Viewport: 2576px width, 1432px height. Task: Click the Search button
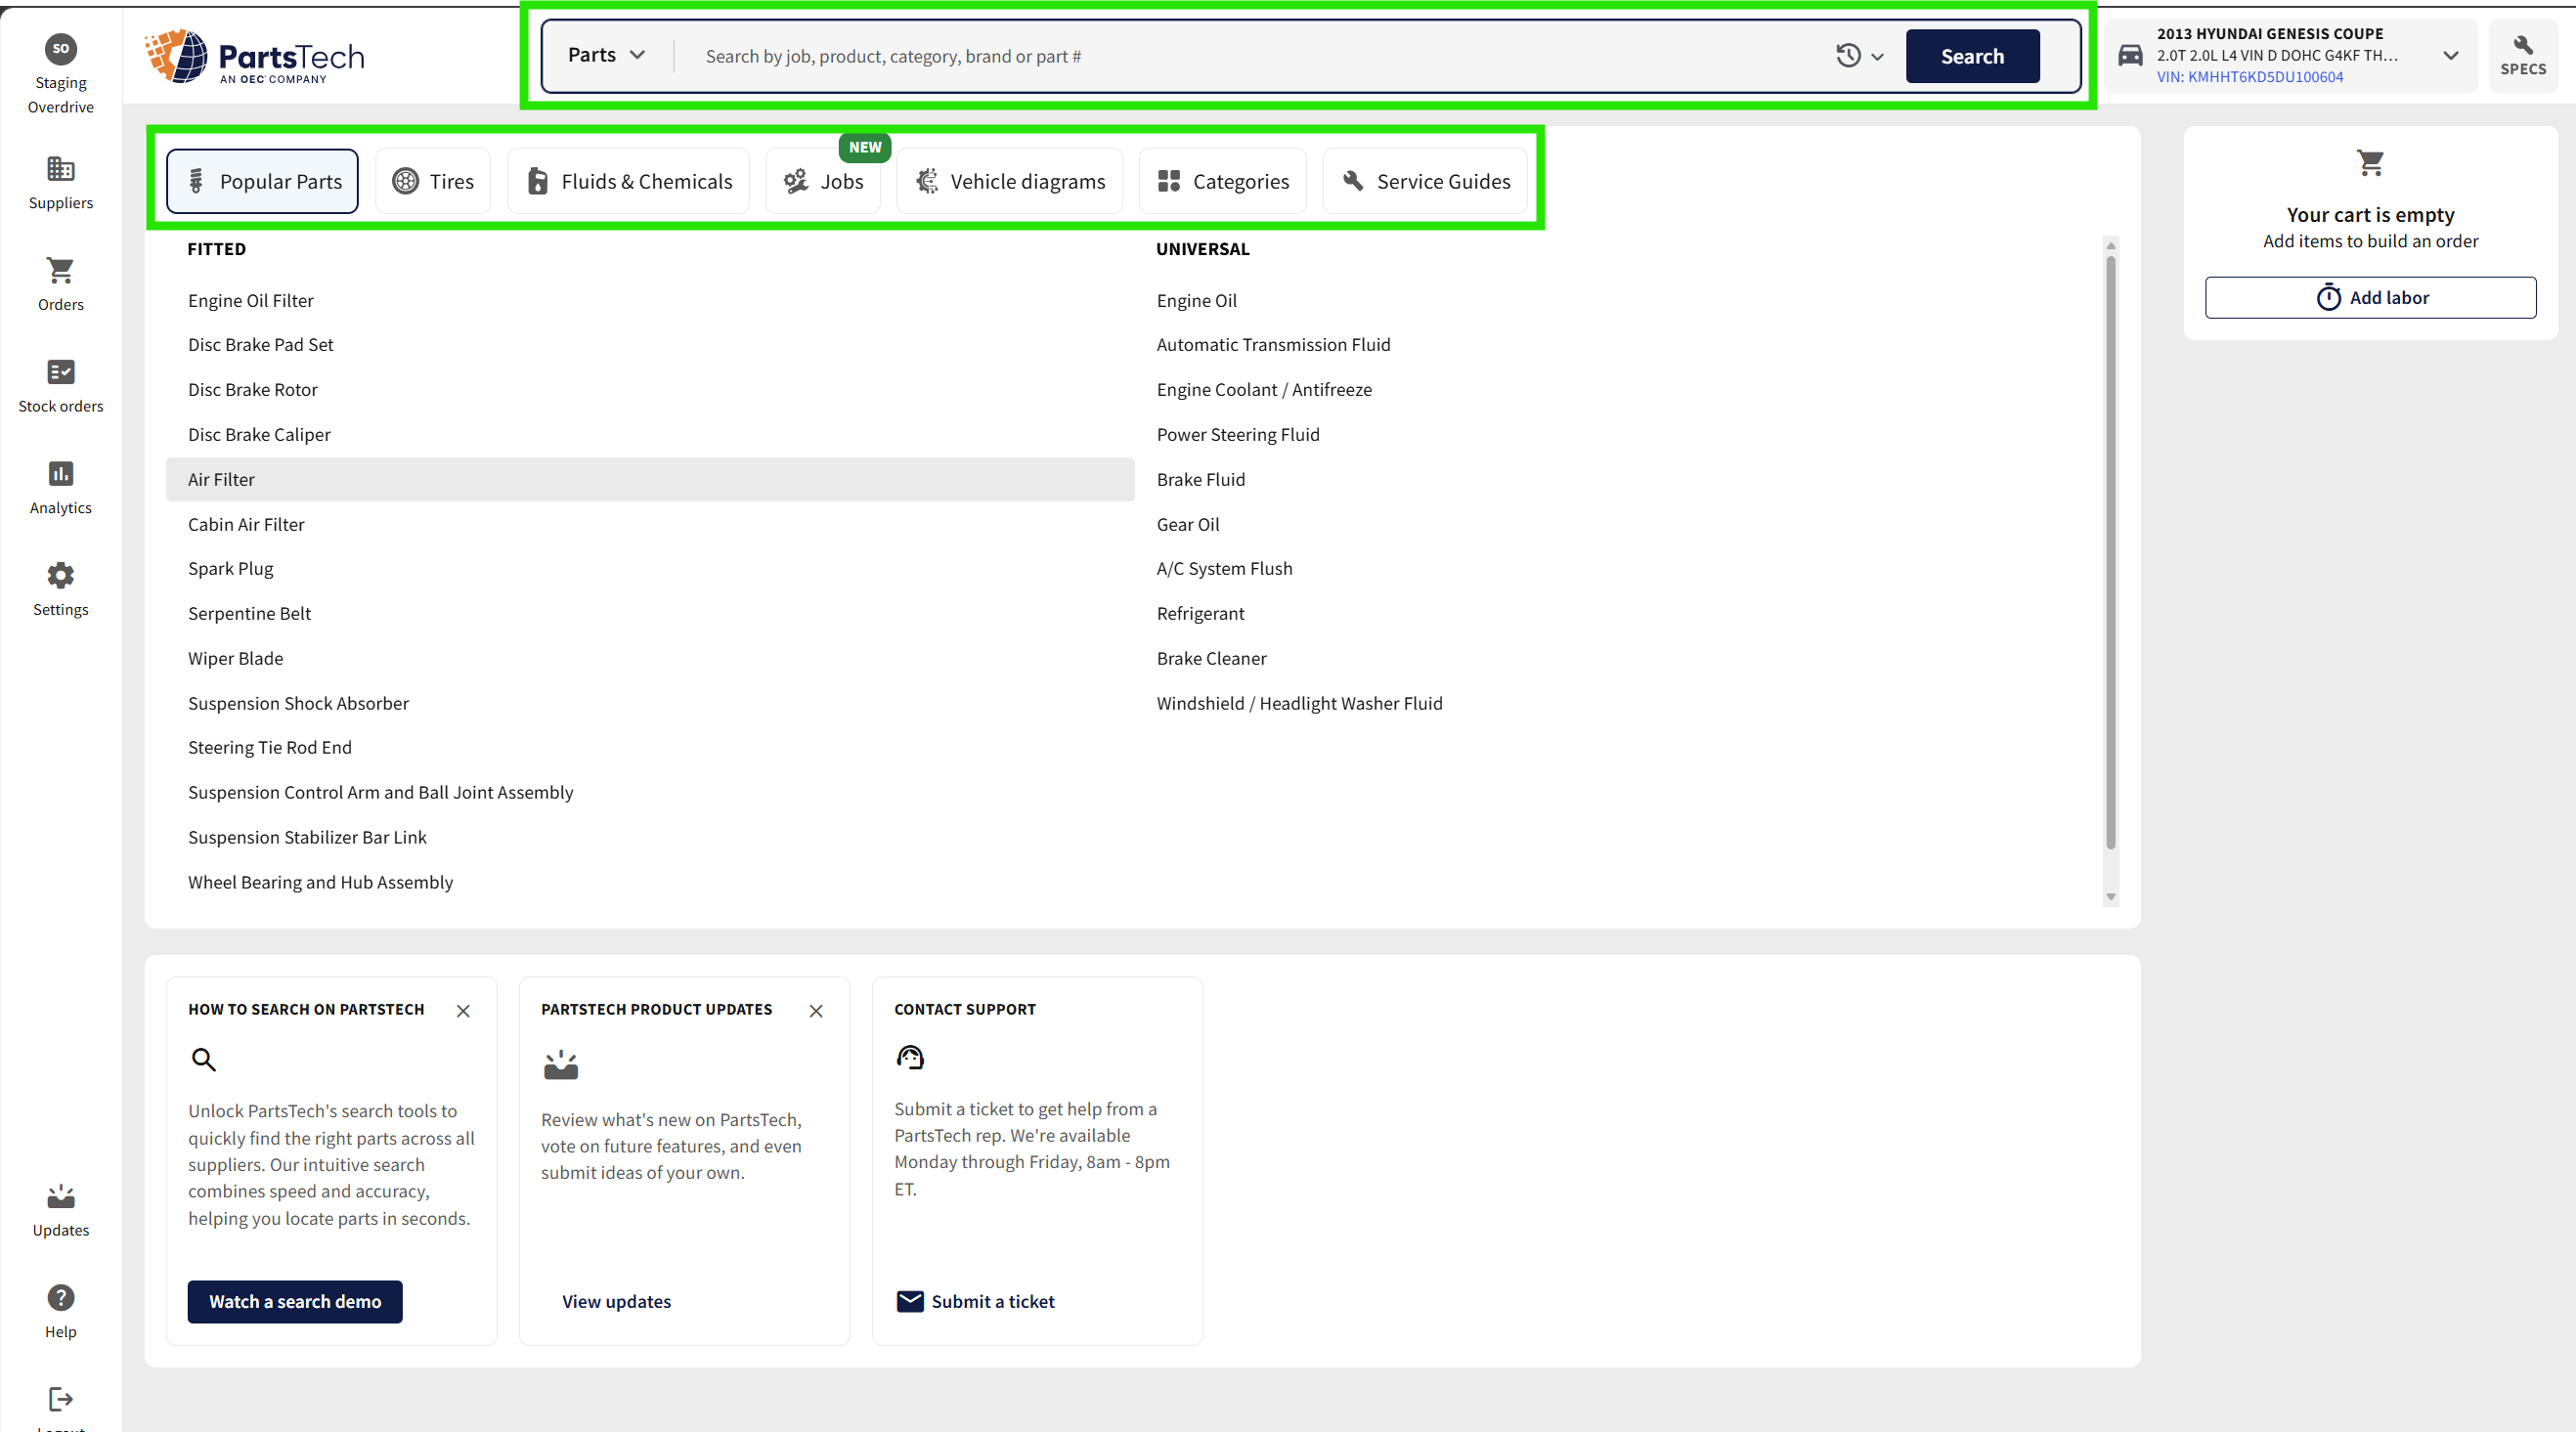coord(1972,56)
